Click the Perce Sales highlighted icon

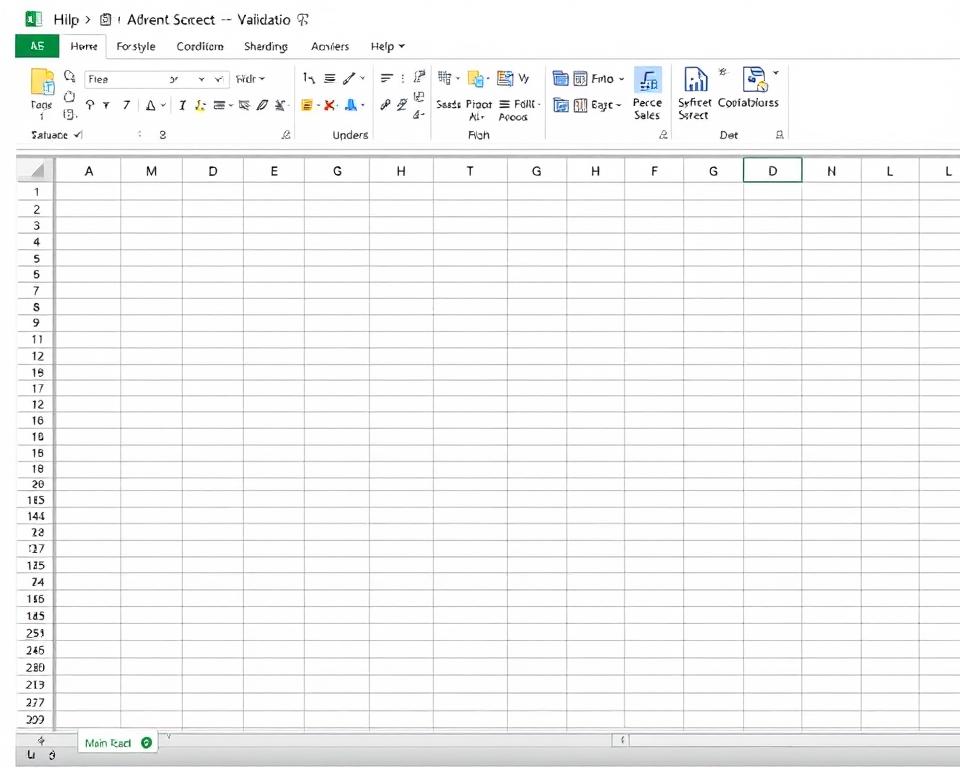coord(648,81)
